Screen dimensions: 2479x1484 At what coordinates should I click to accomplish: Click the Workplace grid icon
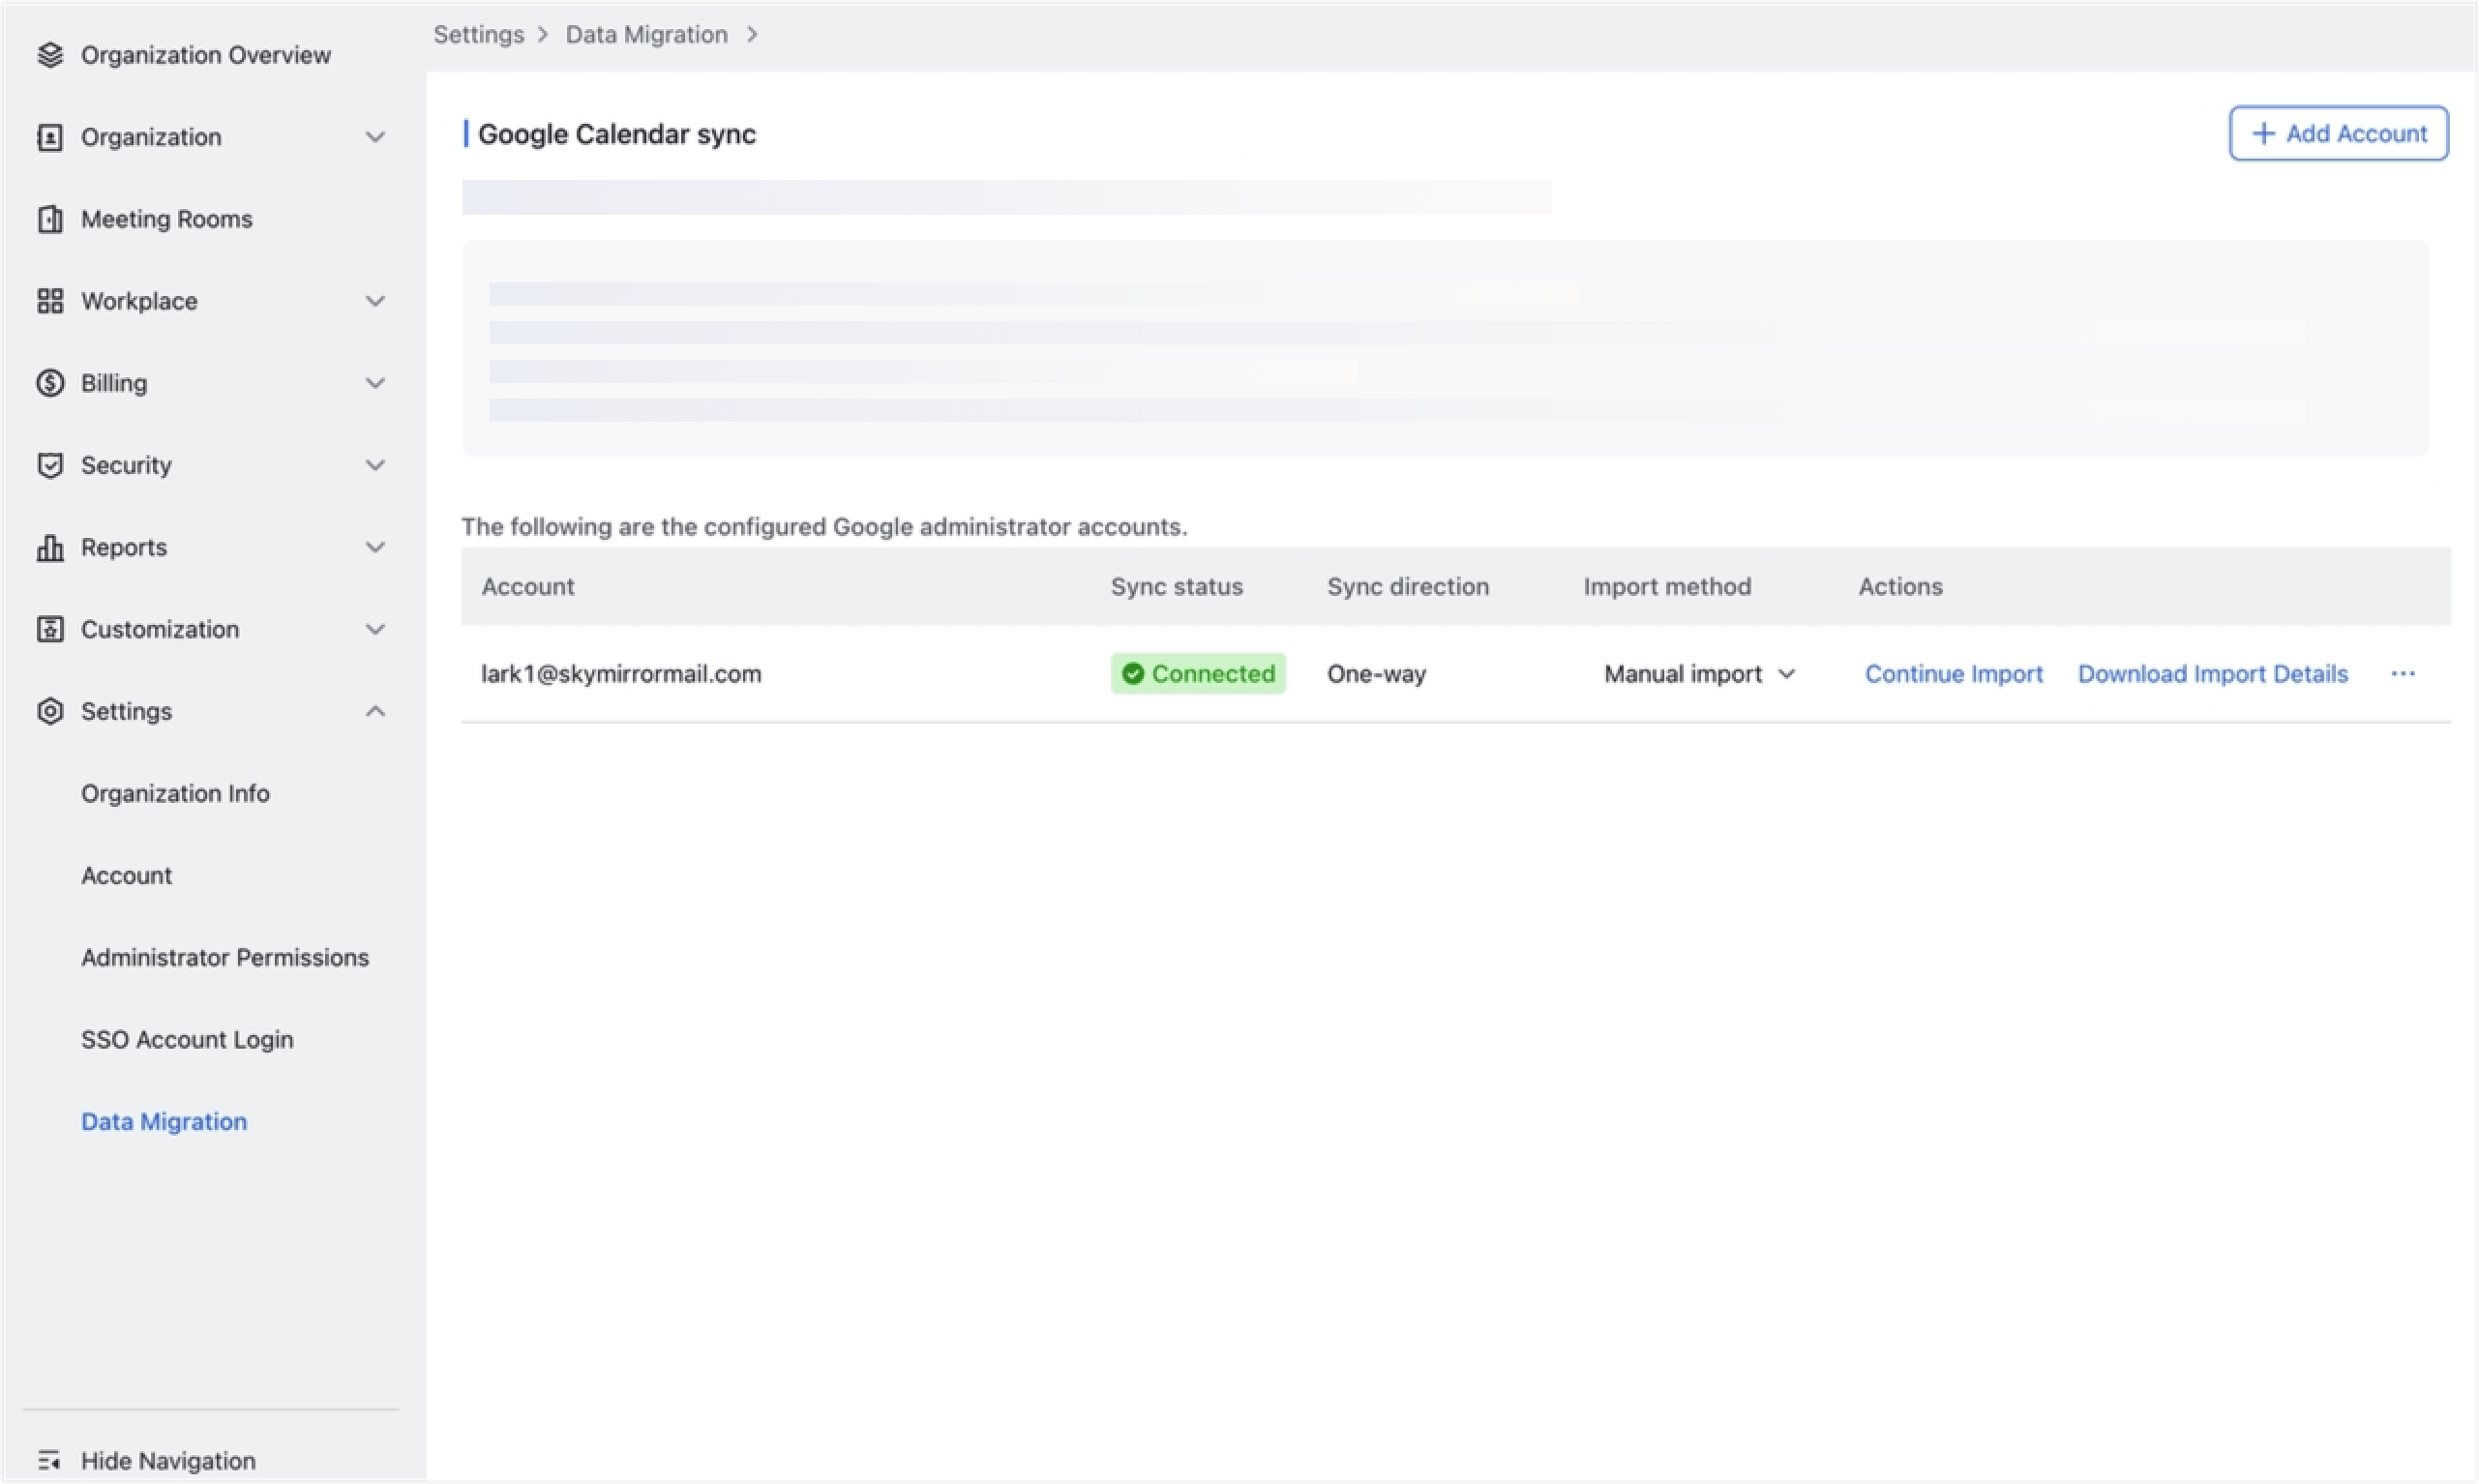50,300
